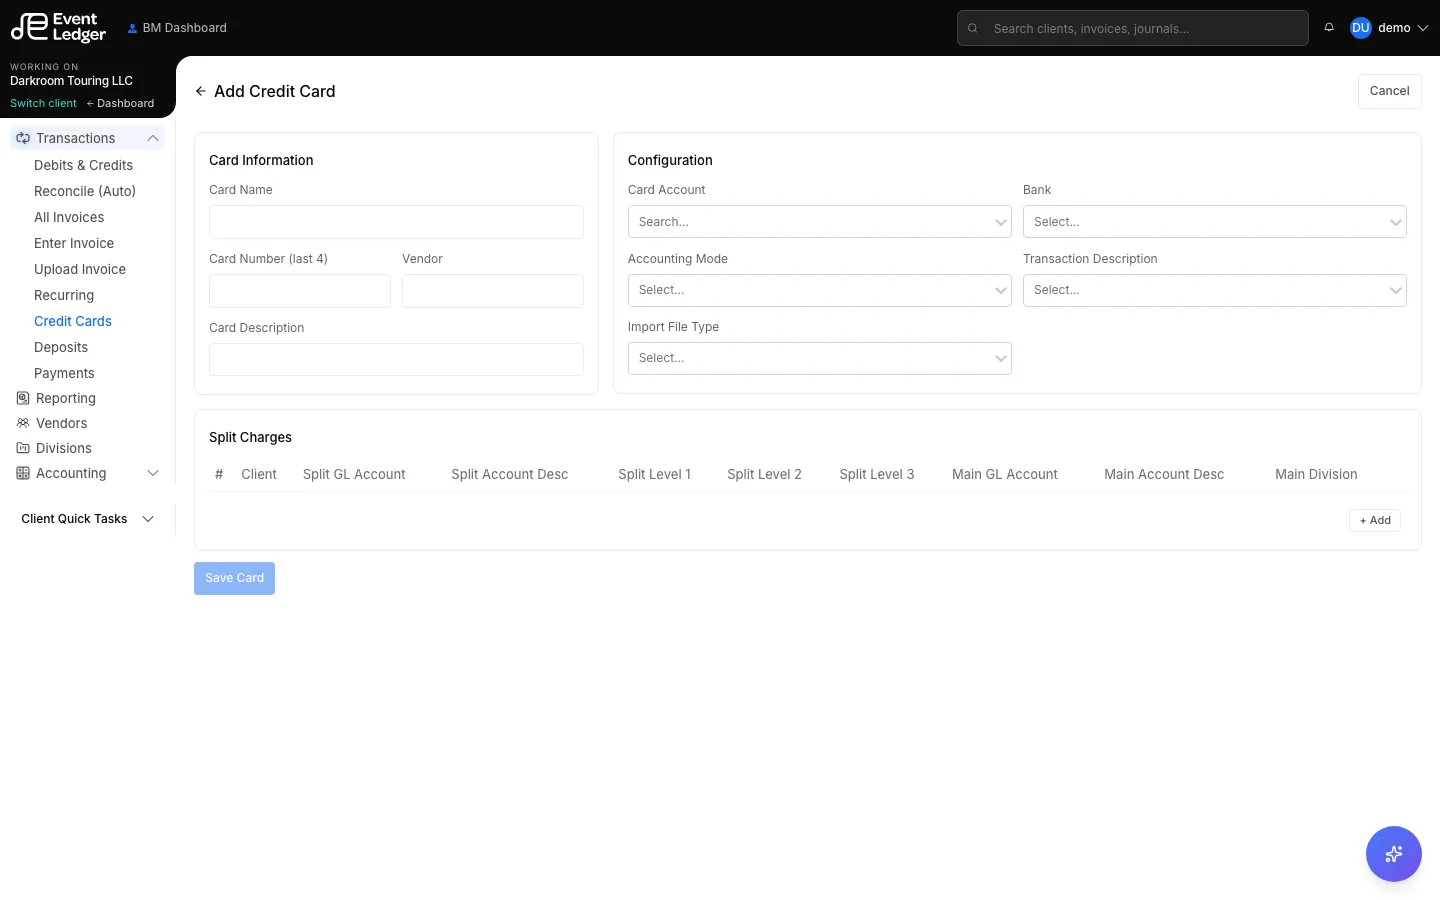1440x900 pixels.
Task: Click the global search box
Action: [x=1133, y=28]
